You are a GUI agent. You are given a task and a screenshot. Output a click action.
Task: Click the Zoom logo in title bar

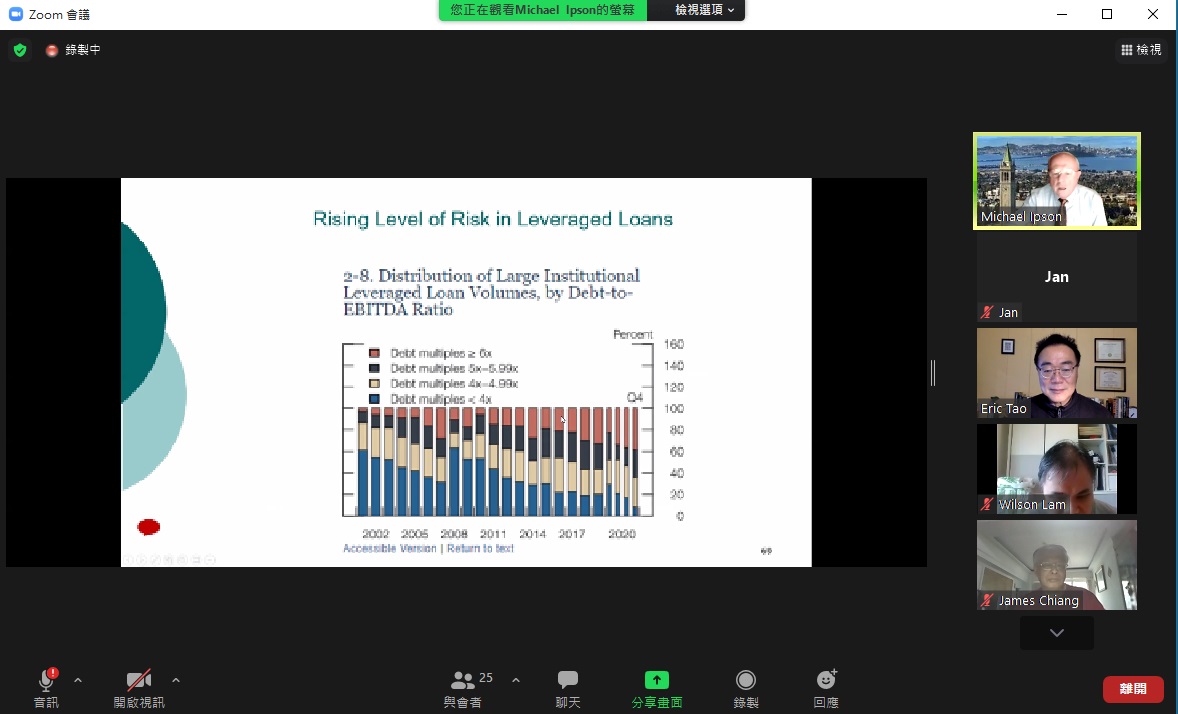coord(15,14)
